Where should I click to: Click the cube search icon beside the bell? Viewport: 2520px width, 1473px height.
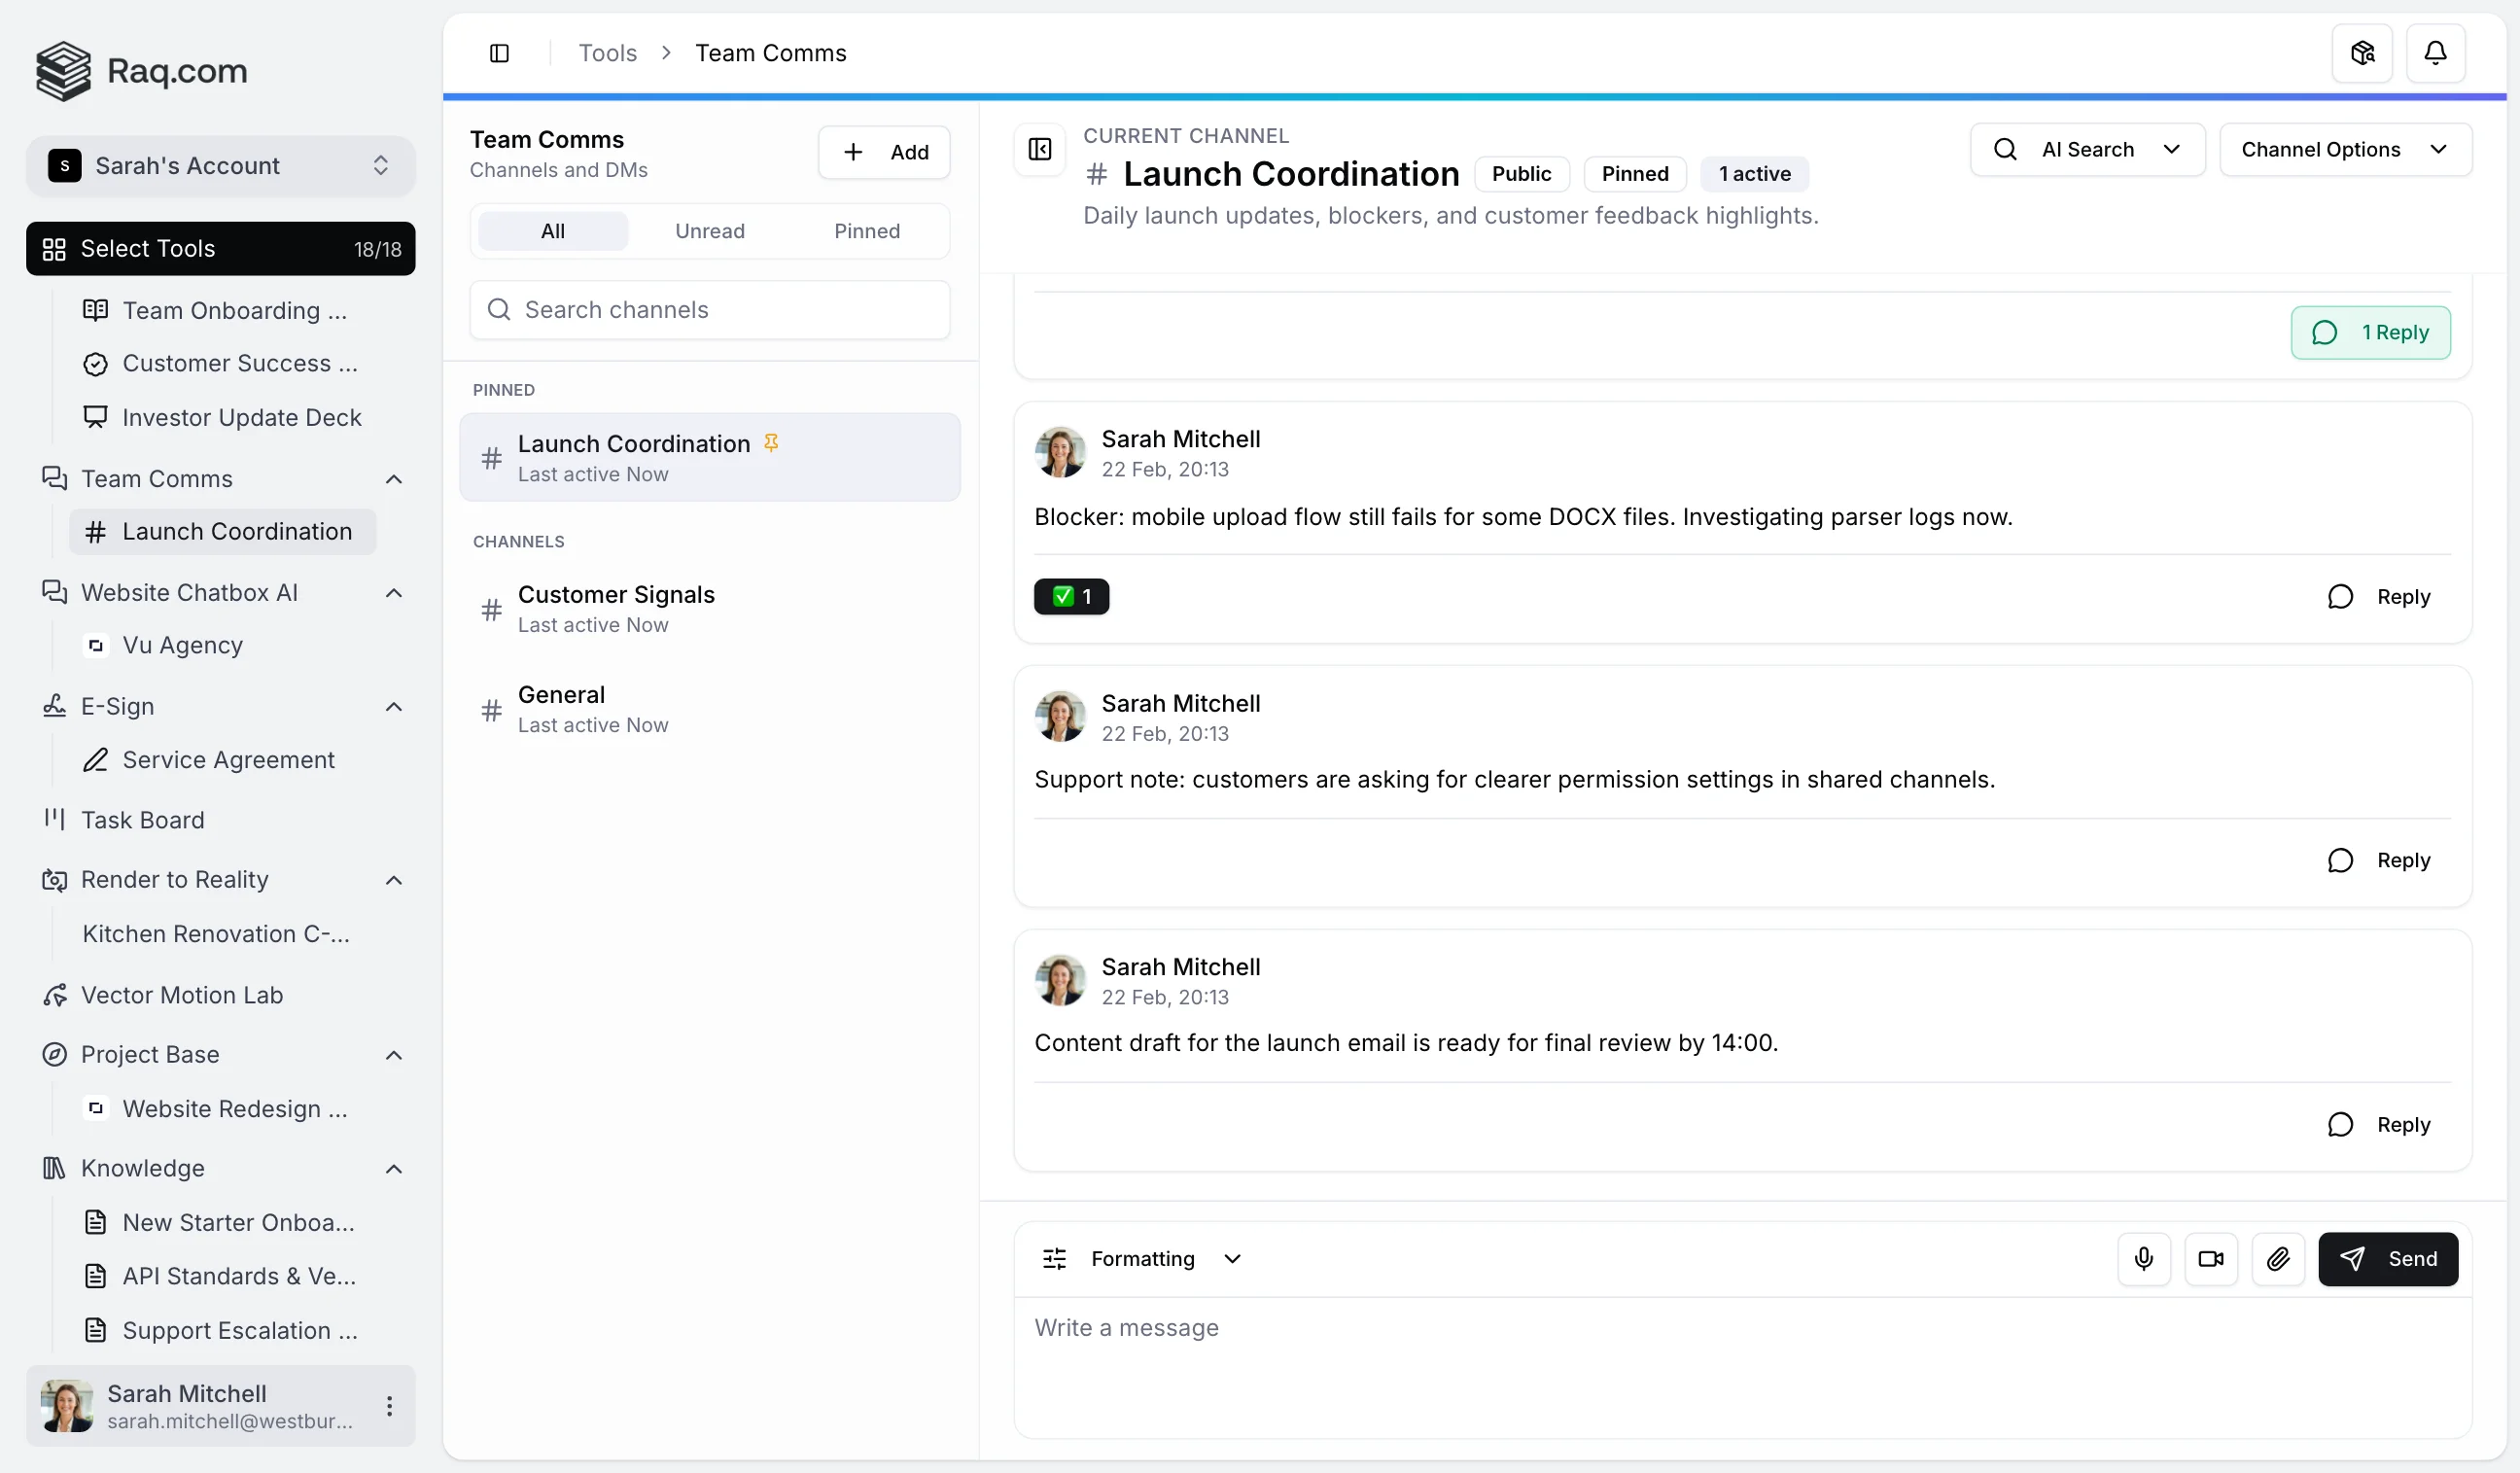(2361, 52)
